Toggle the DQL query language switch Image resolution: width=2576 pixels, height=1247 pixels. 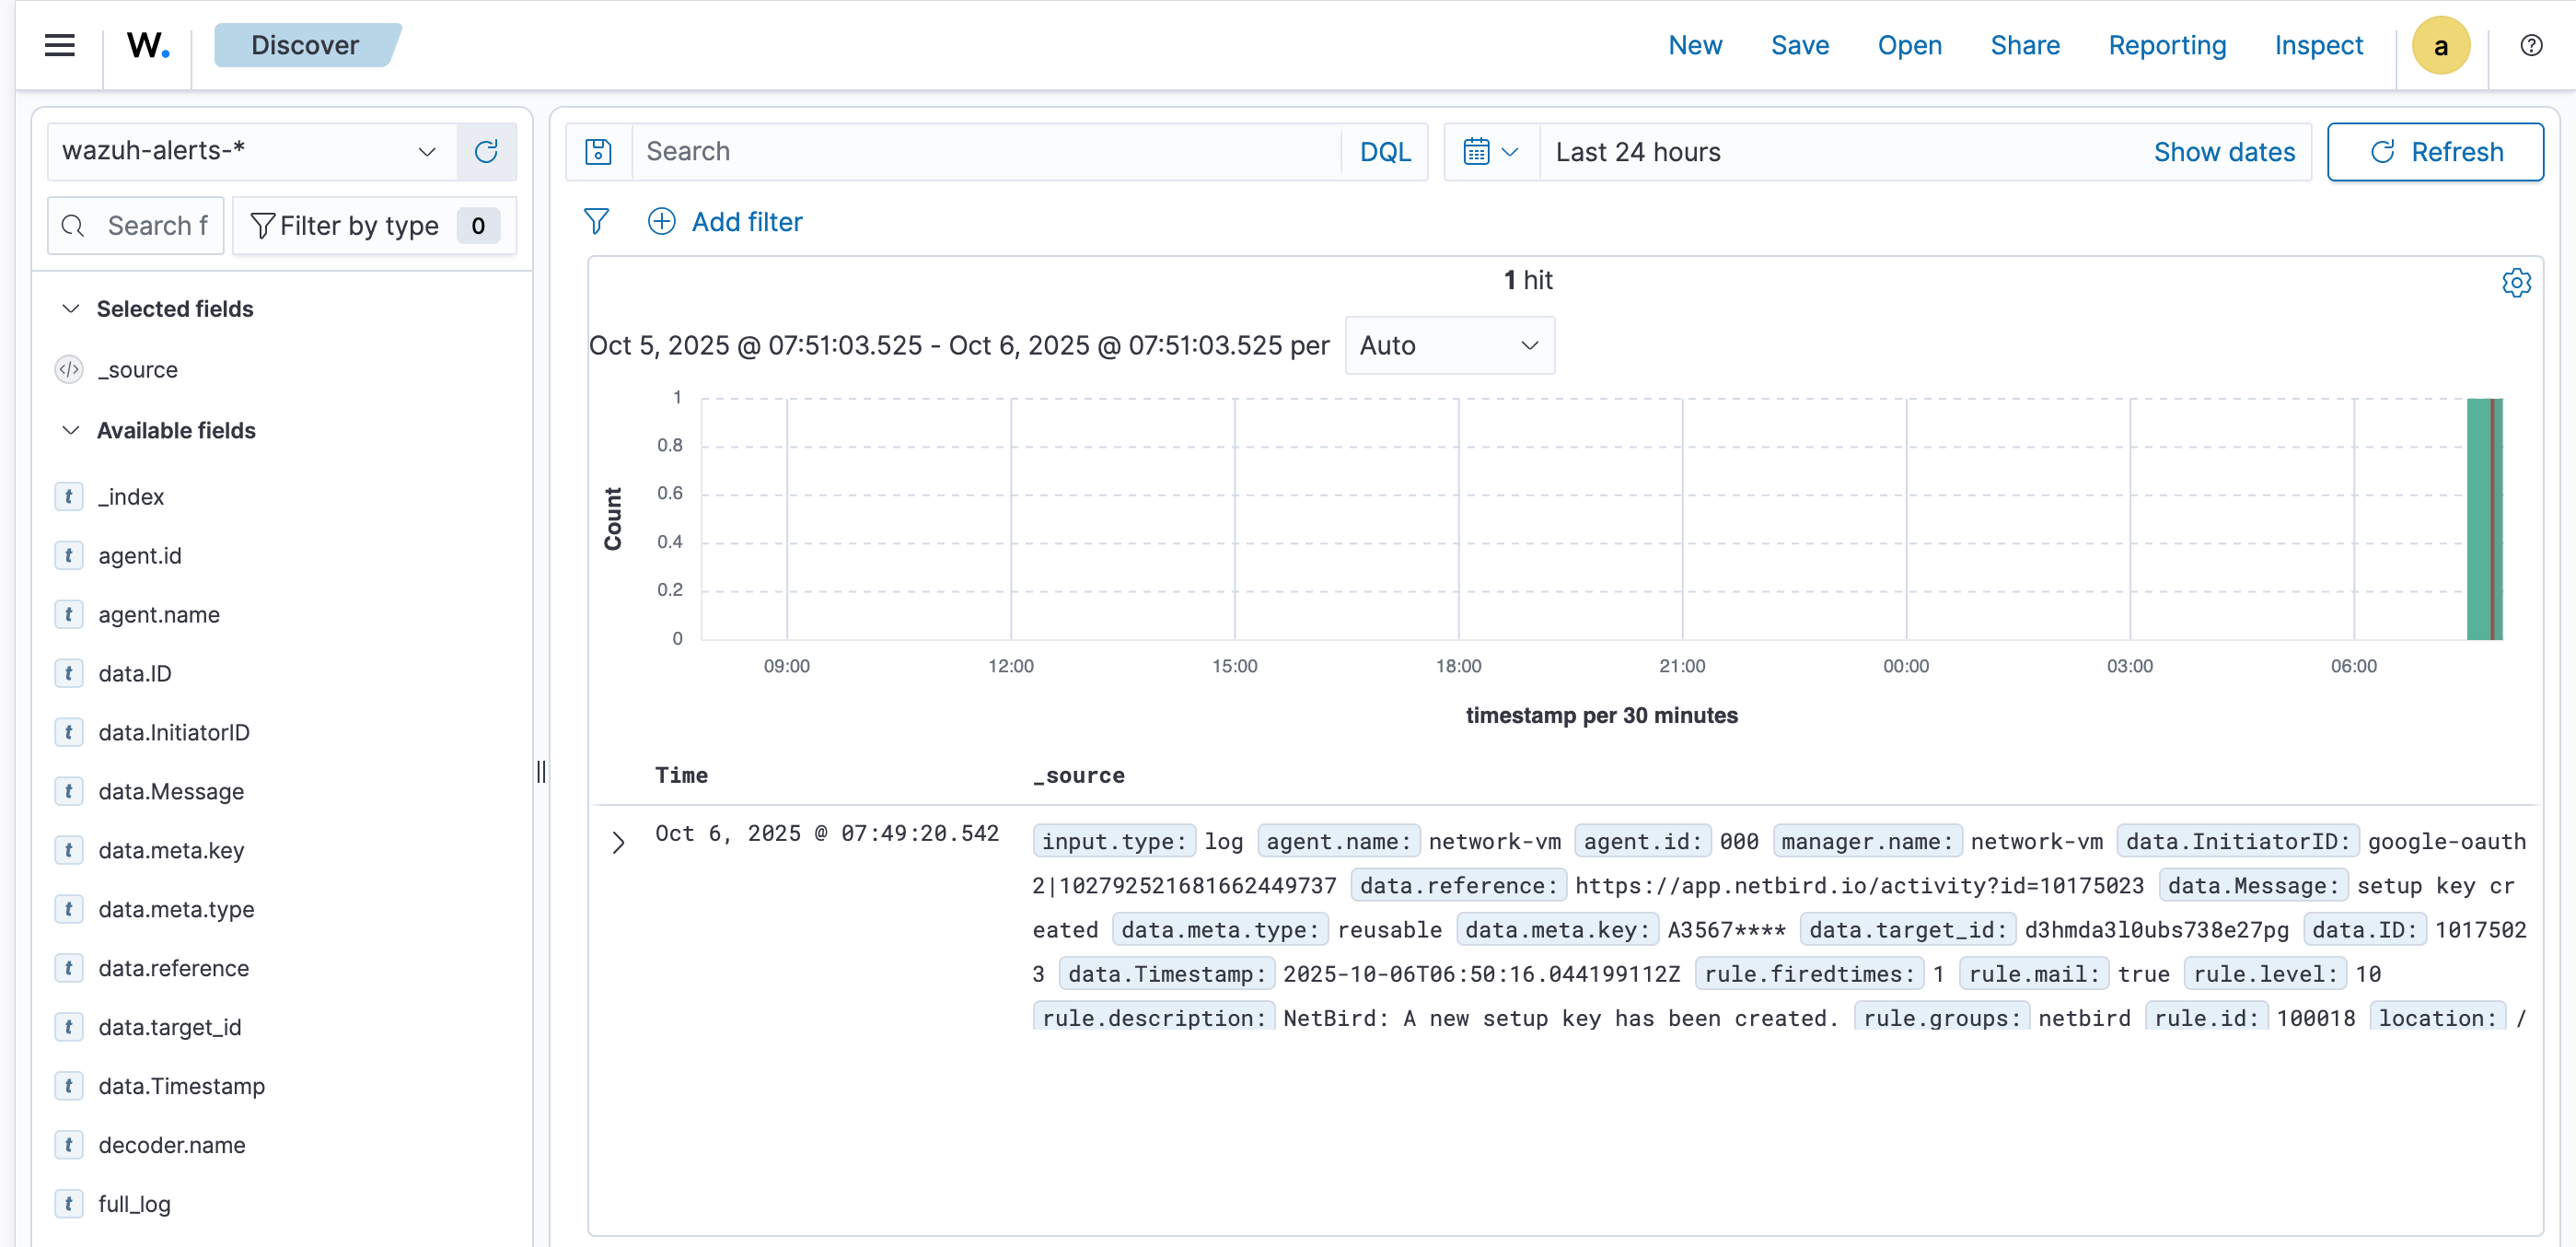(1384, 152)
